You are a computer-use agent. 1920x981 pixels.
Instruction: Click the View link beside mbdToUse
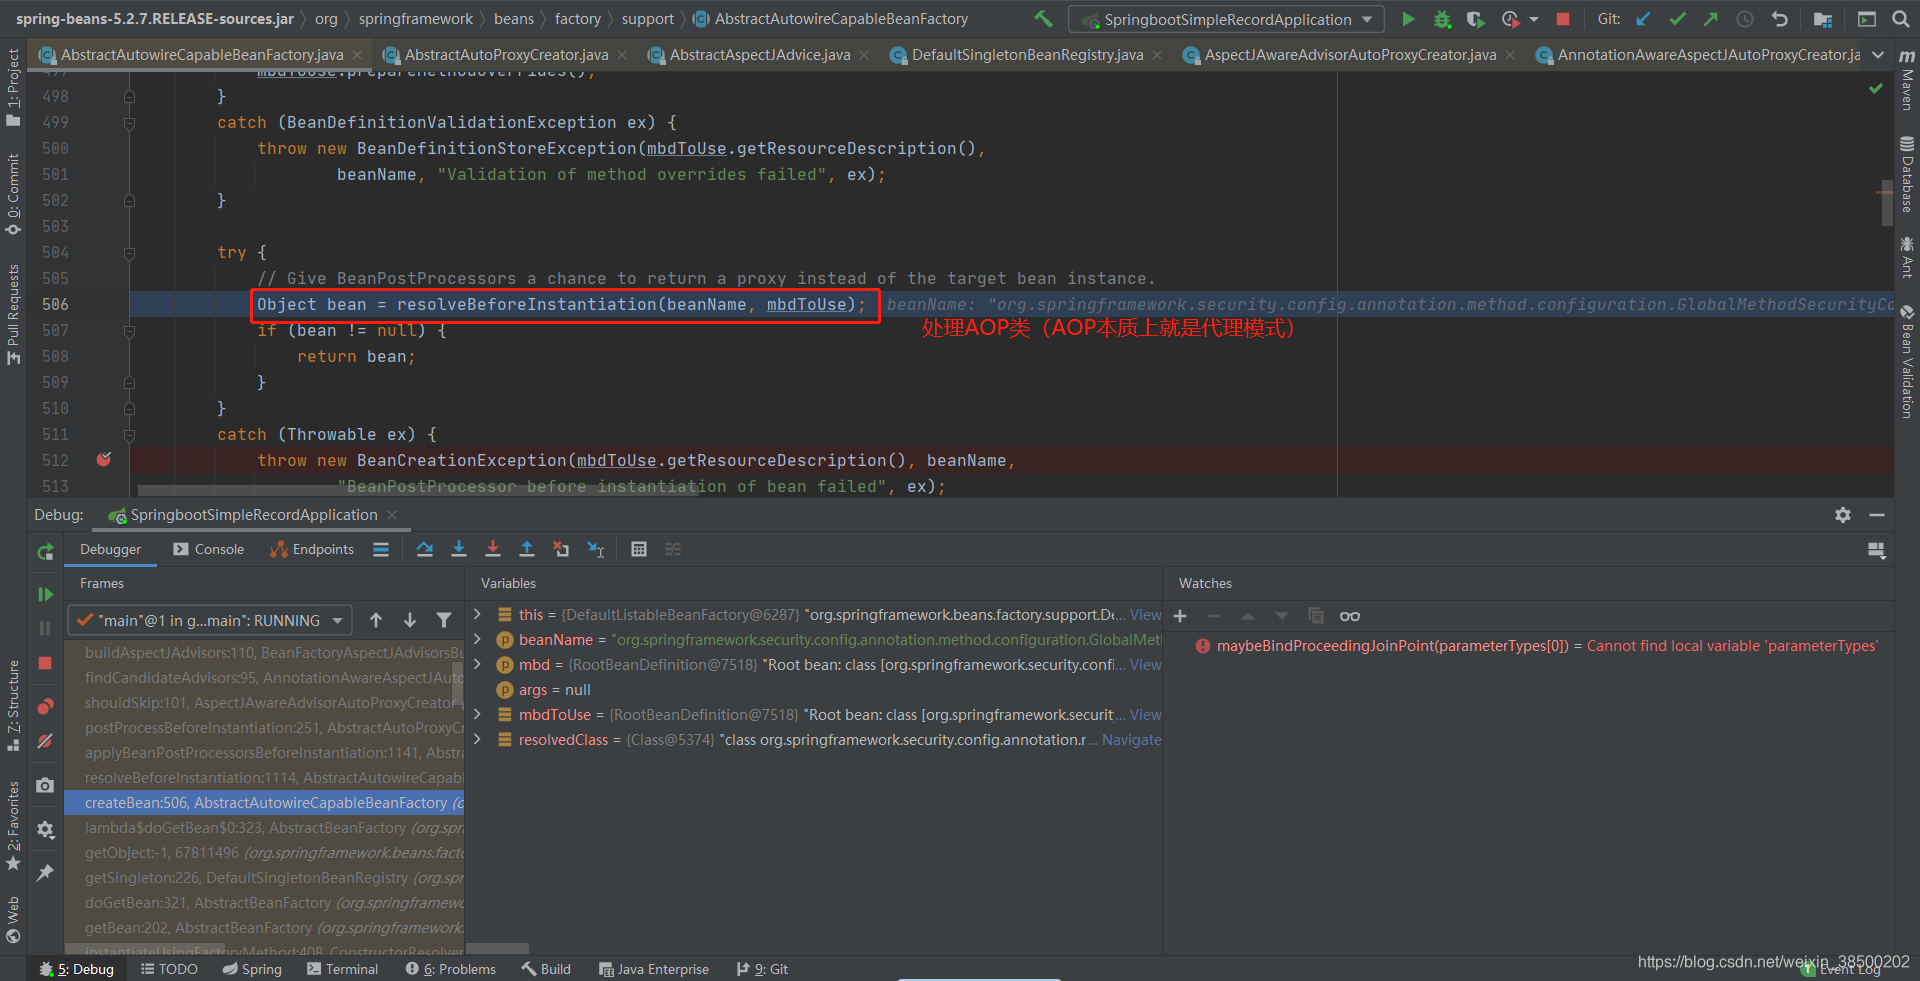click(x=1146, y=714)
